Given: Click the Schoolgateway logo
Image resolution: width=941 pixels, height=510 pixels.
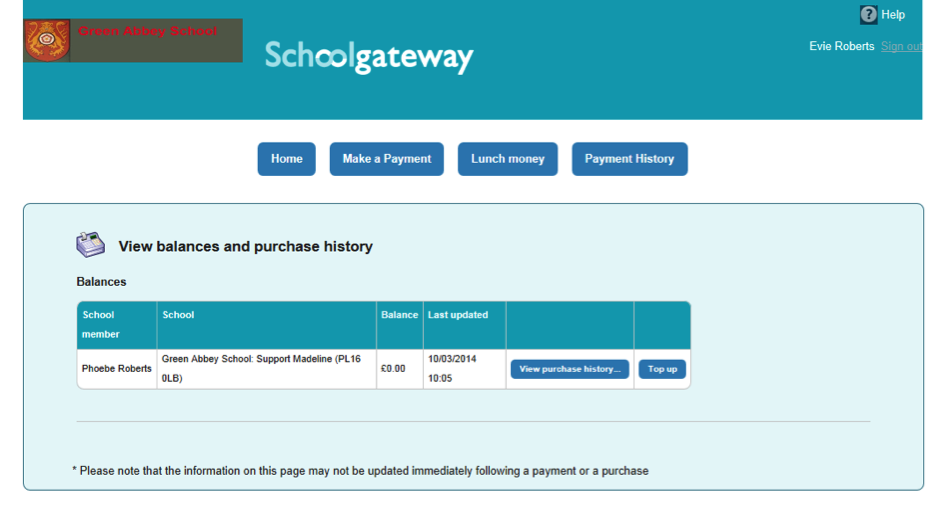Looking at the screenshot, I should coord(368,57).
